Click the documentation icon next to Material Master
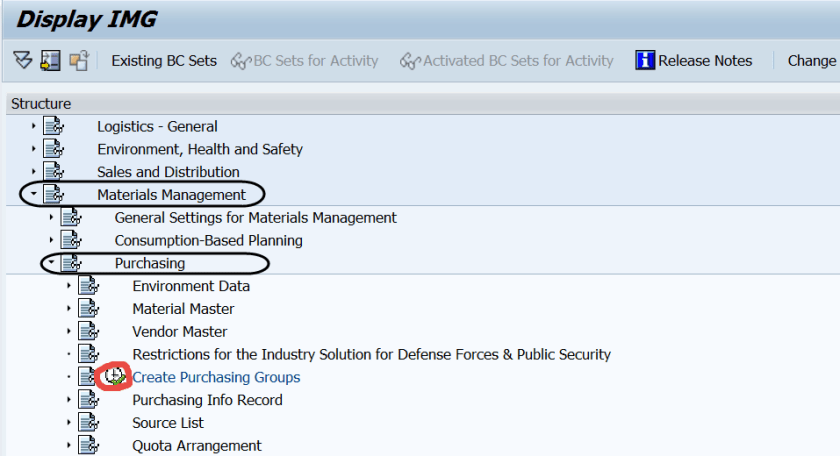Image resolution: width=840 pixels, height=456 pixels. point(89,309)
